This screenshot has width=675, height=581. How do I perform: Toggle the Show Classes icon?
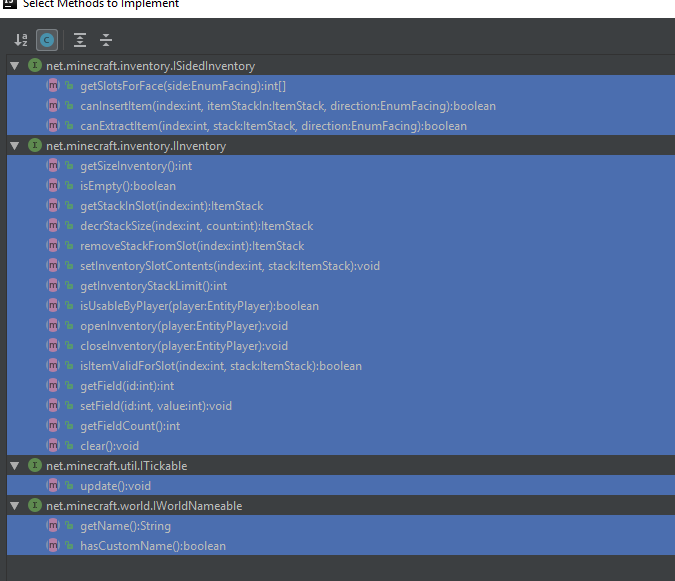click(46, 40)
